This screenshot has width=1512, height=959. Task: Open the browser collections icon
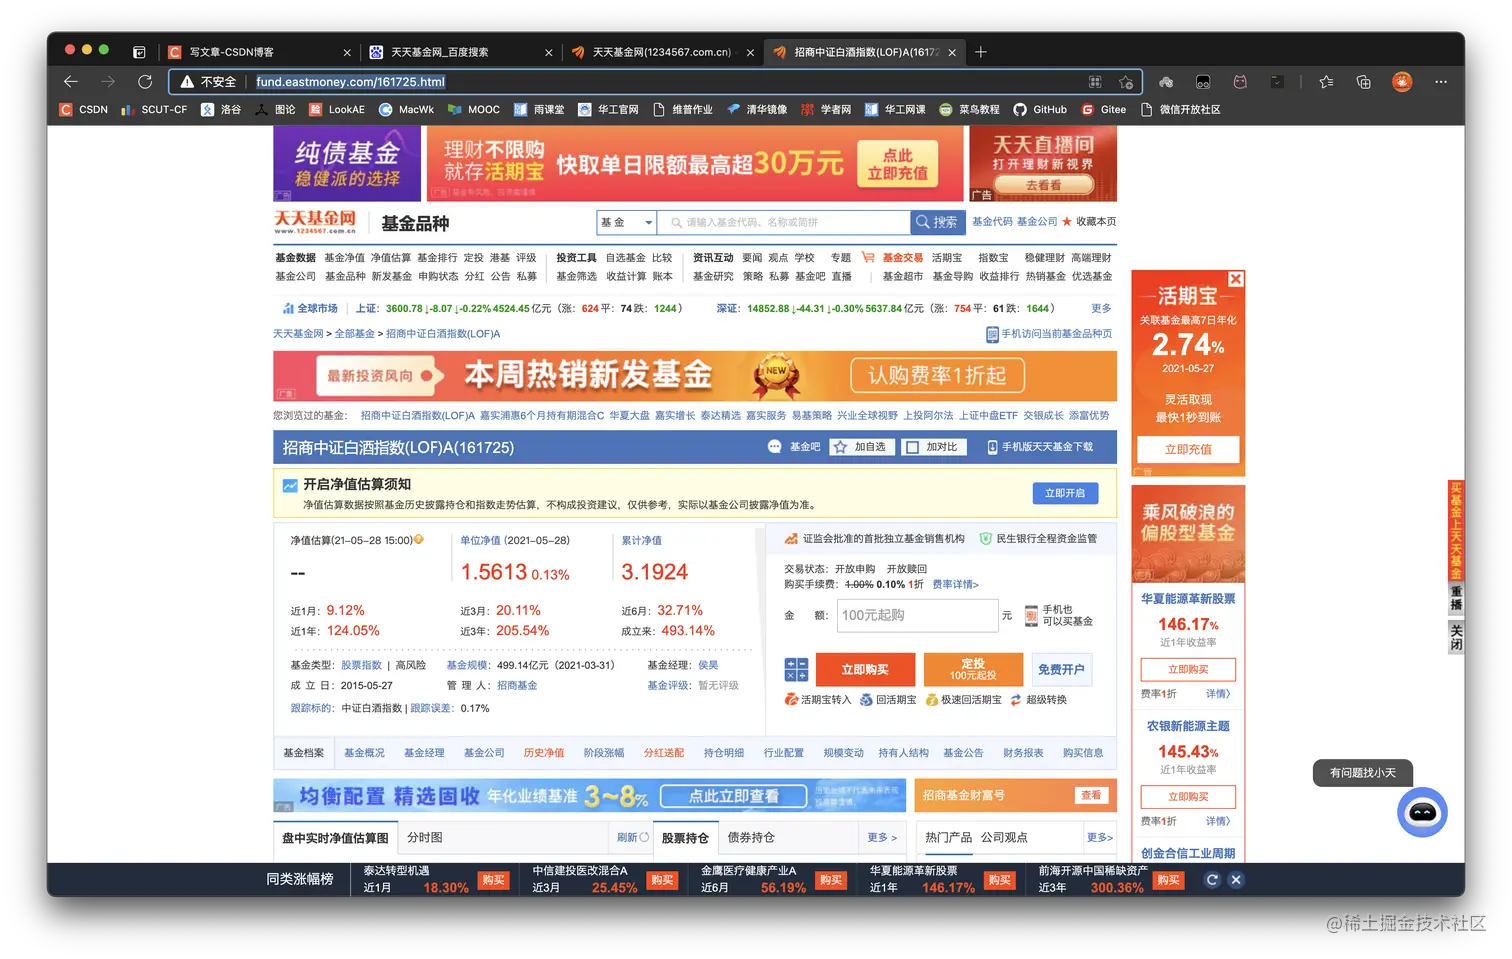tap(1363, 82)
